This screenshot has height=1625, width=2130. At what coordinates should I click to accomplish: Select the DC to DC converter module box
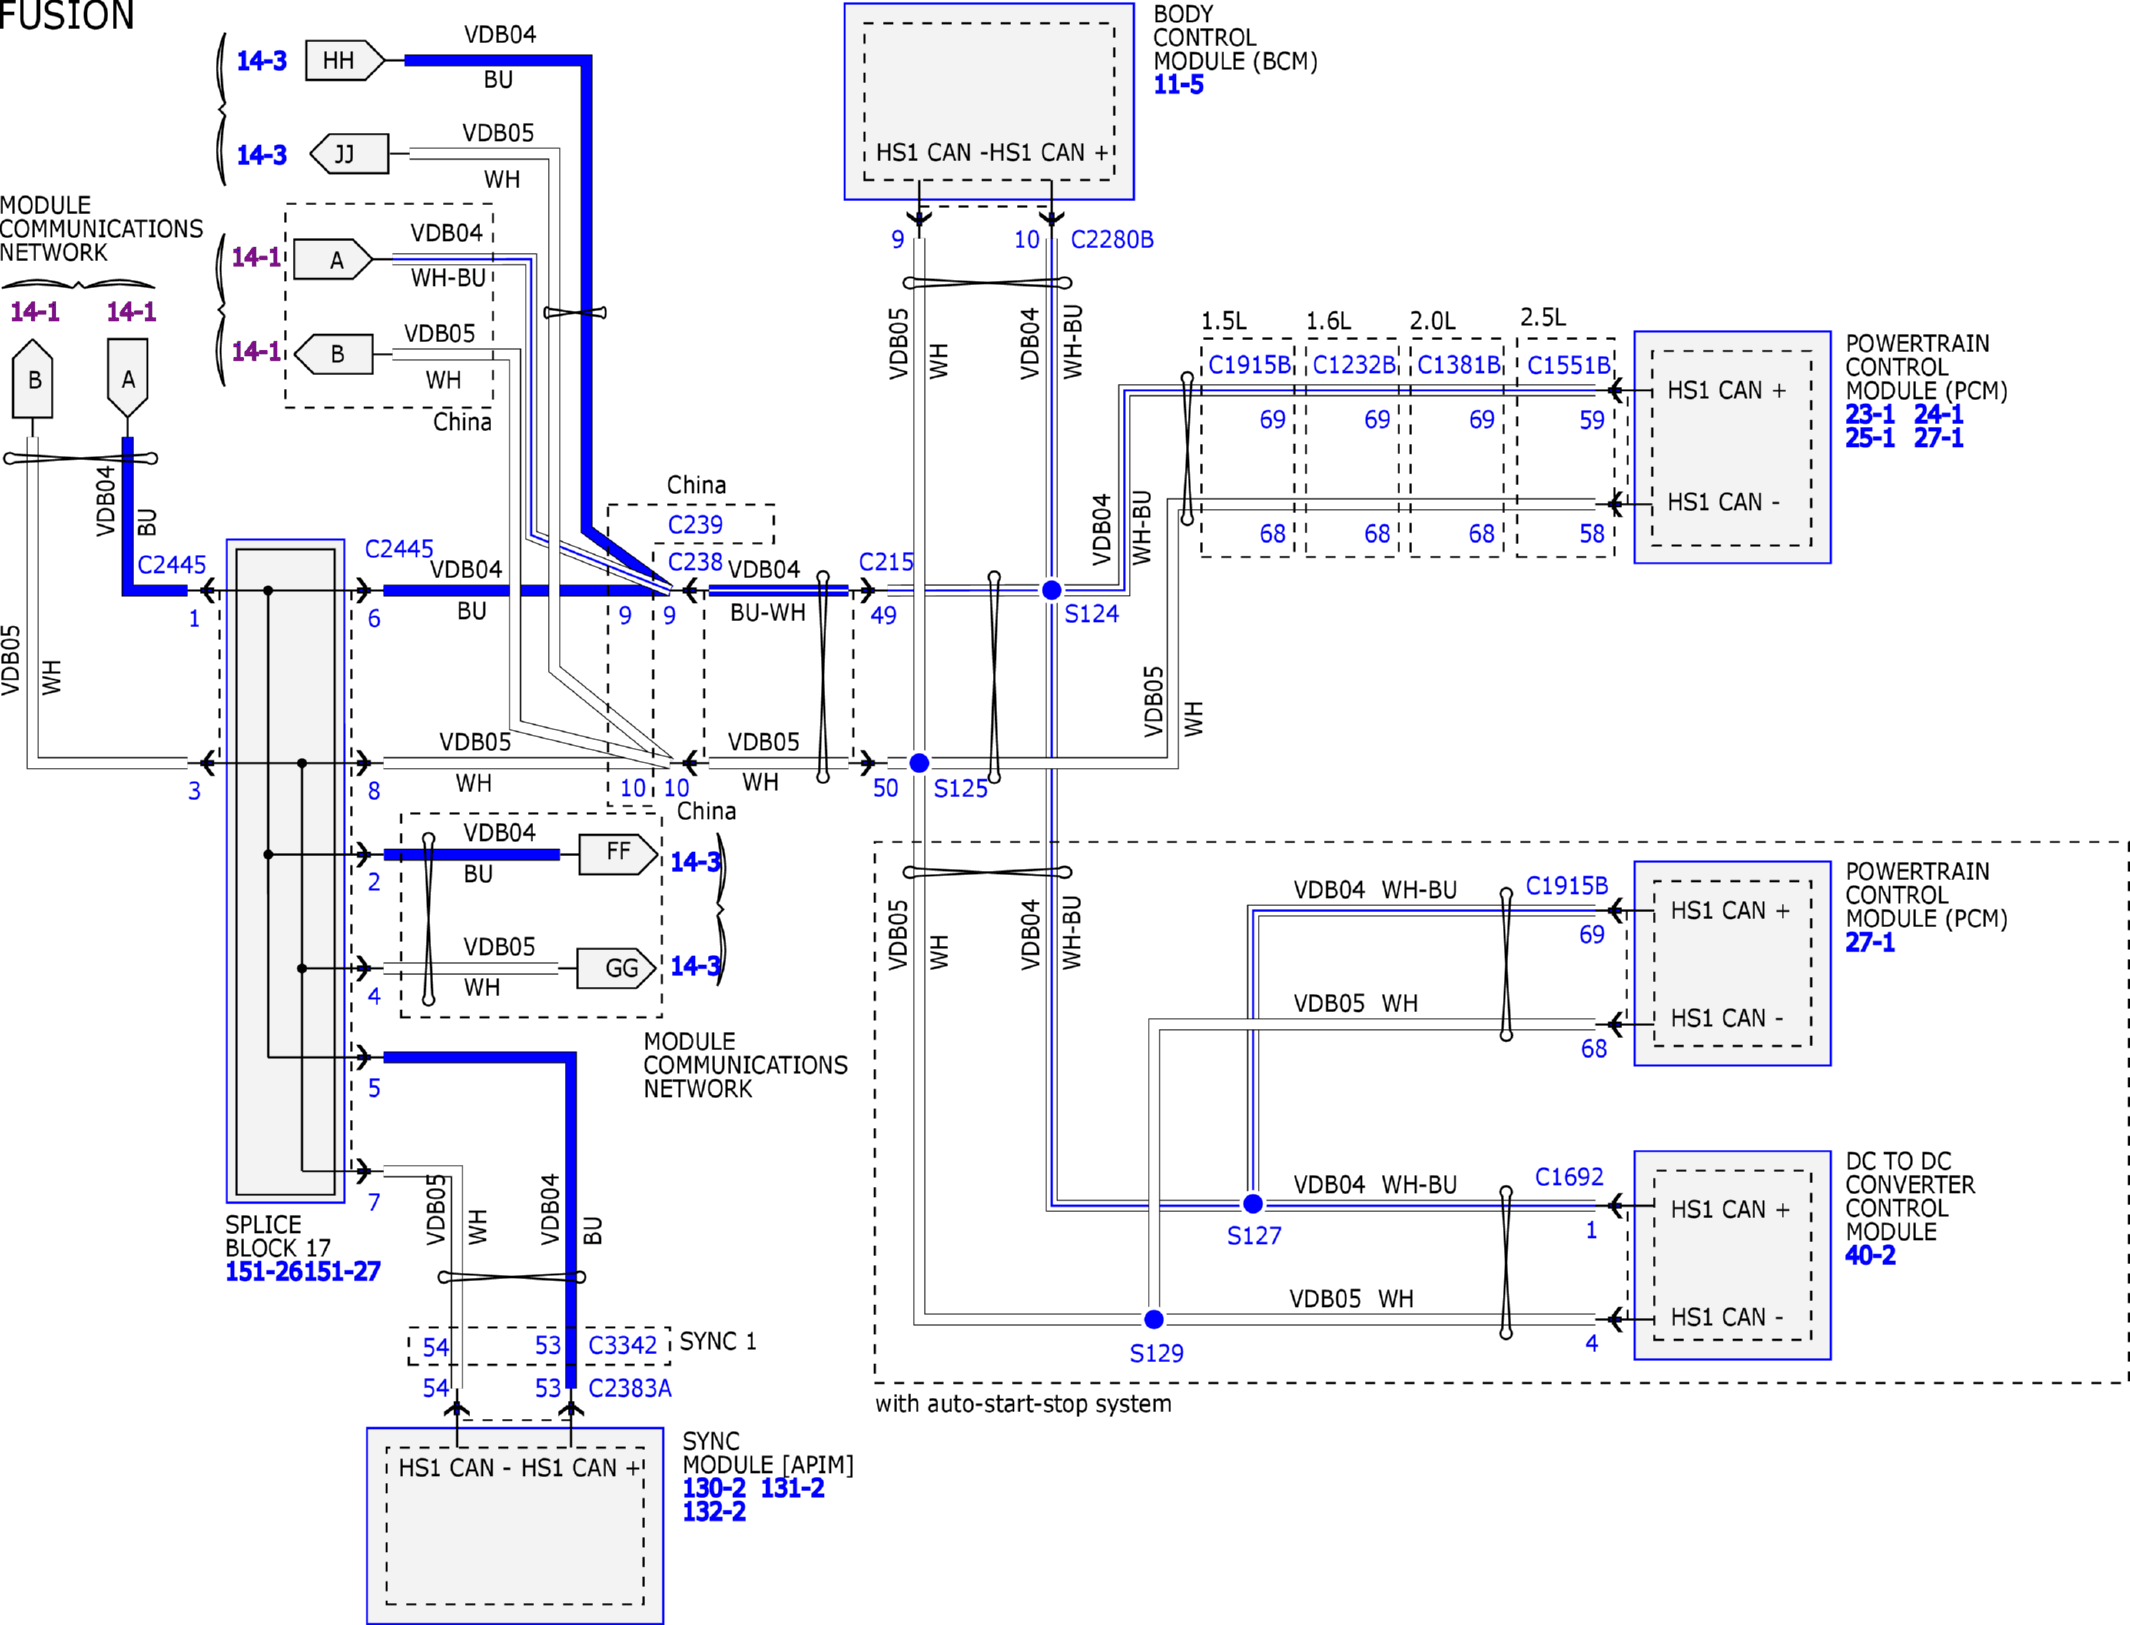tap(1732, 1255)
